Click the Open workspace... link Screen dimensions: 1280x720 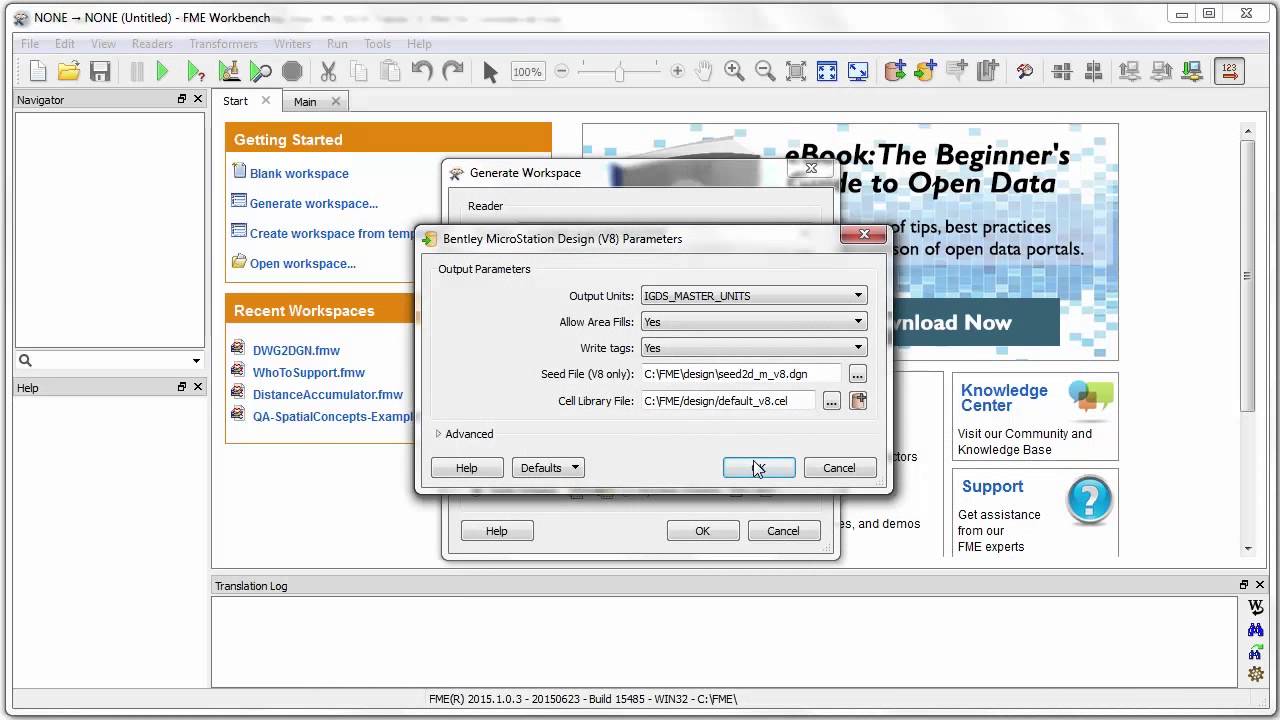pyautogui.click(x=303, y=264)
